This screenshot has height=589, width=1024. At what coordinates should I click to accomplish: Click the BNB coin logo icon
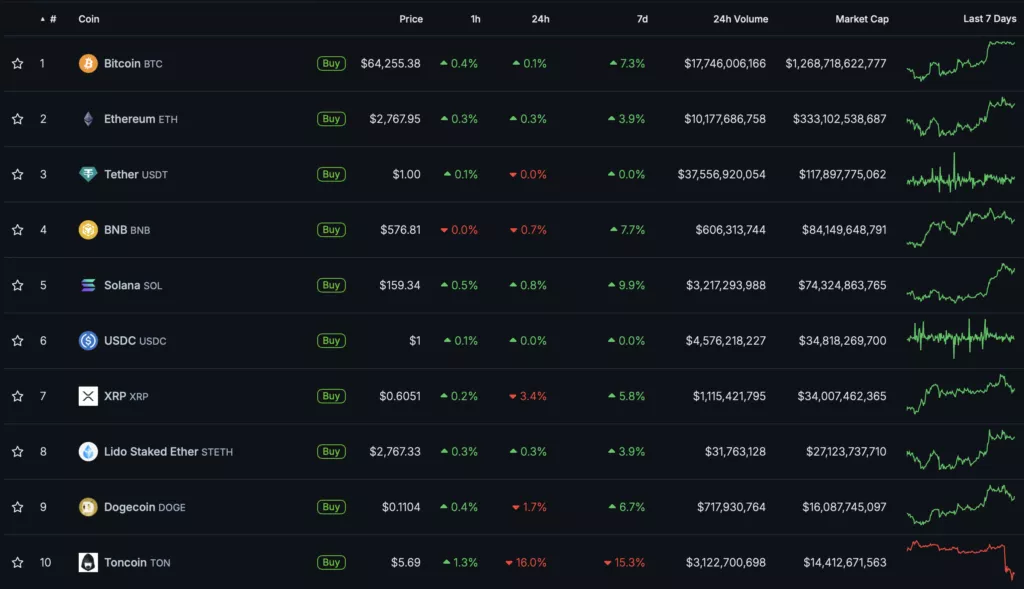point(88,230)
